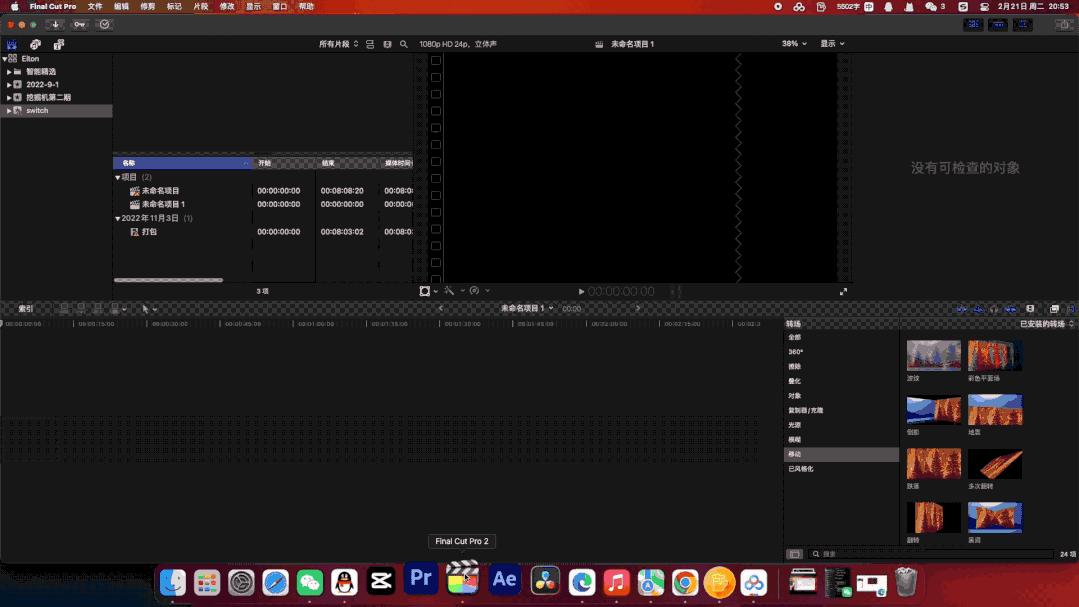Toggle the timeline index 索引 button
This screenshot has height=607, width=1079.
(26, 309)
